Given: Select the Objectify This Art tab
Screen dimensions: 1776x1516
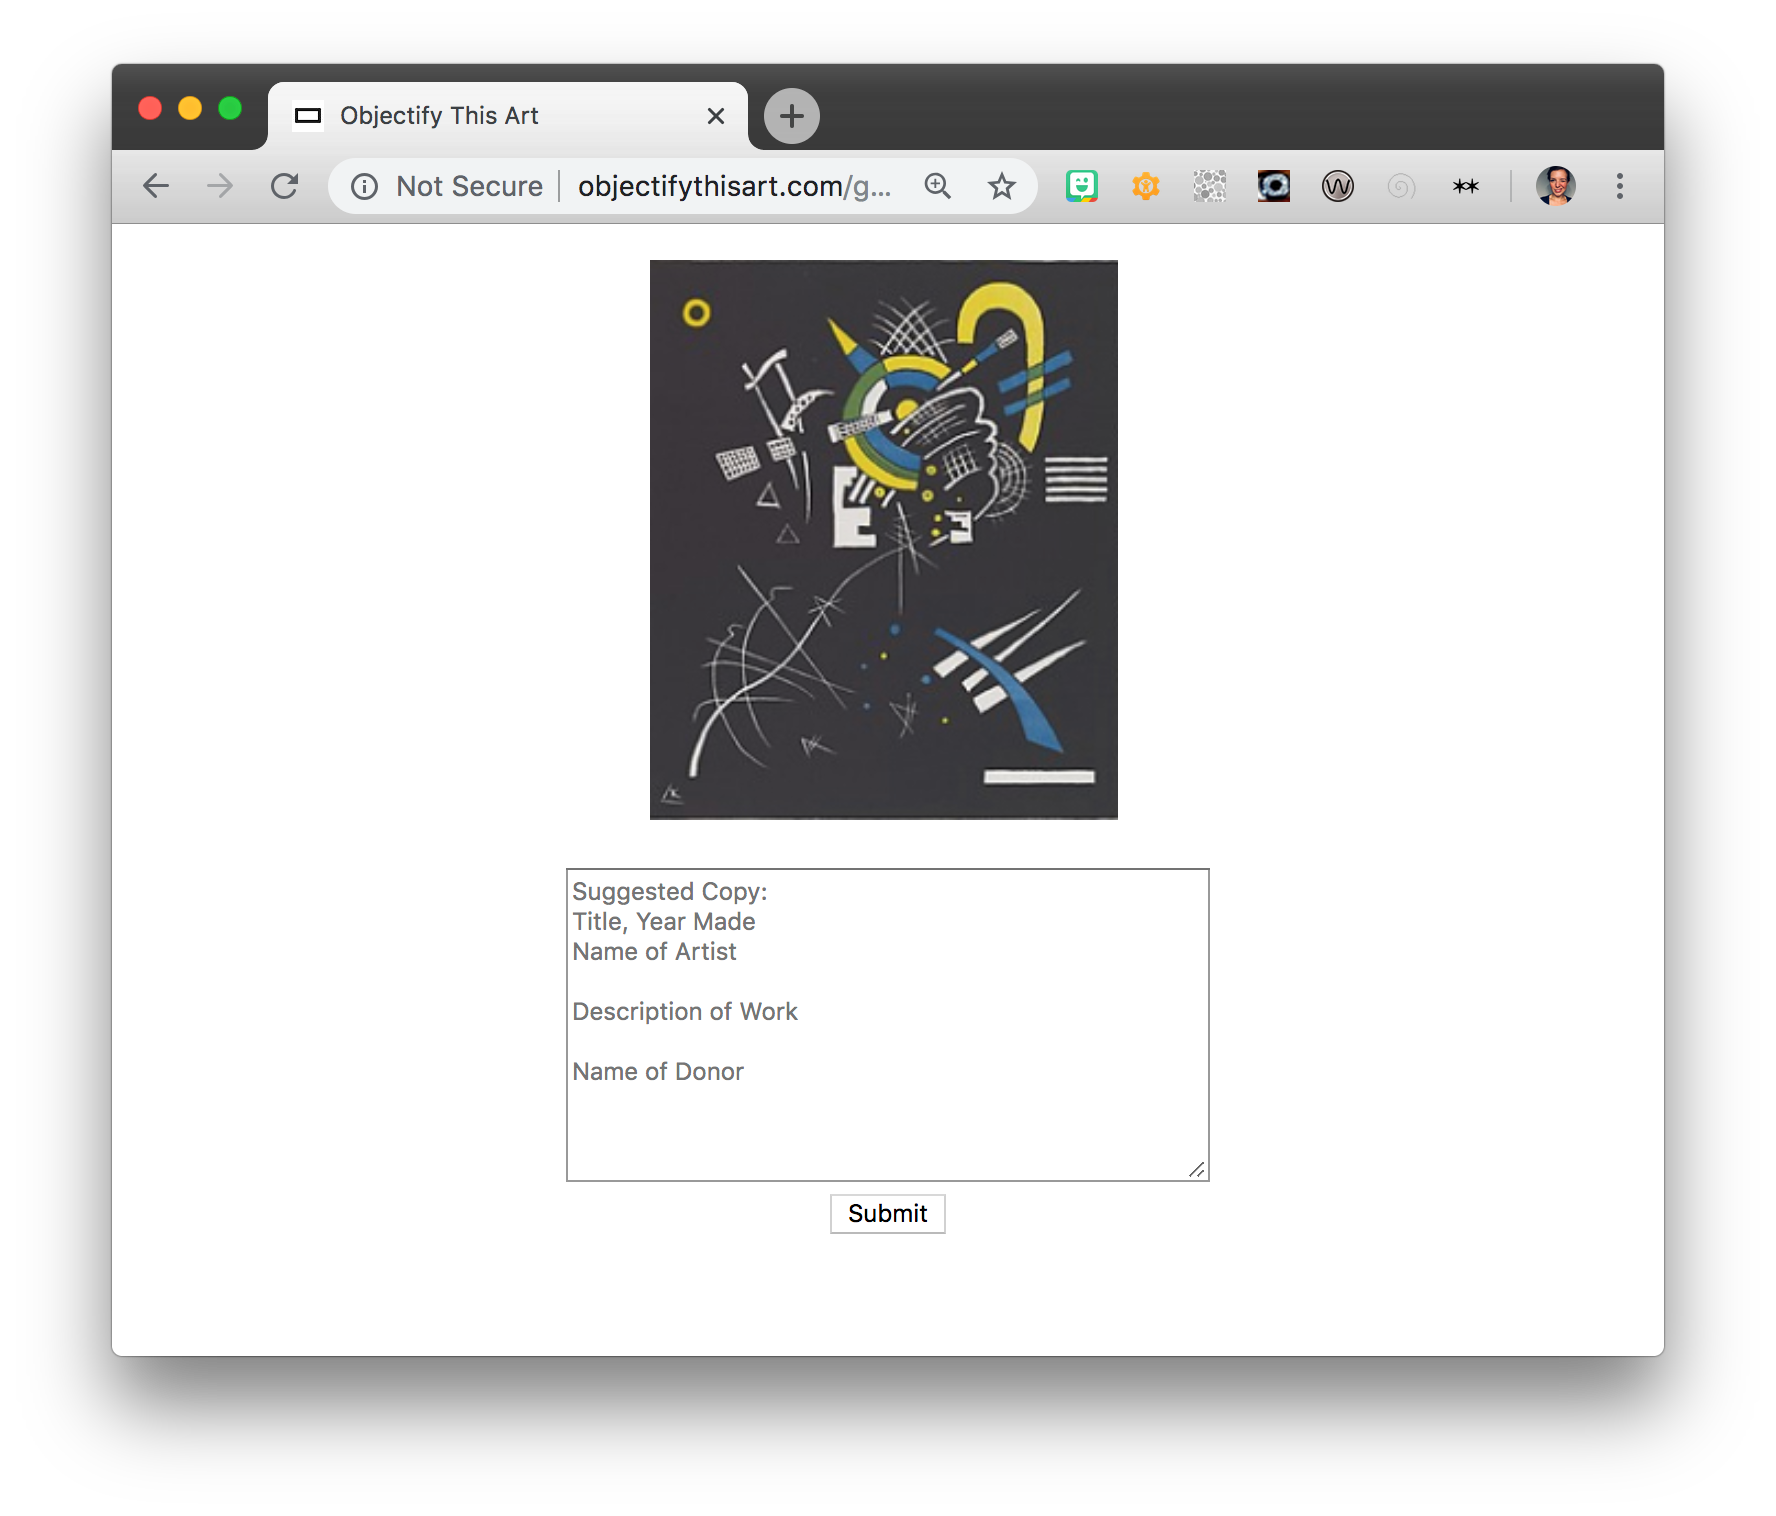Looking at the screenshot, I should click(508, 116).
